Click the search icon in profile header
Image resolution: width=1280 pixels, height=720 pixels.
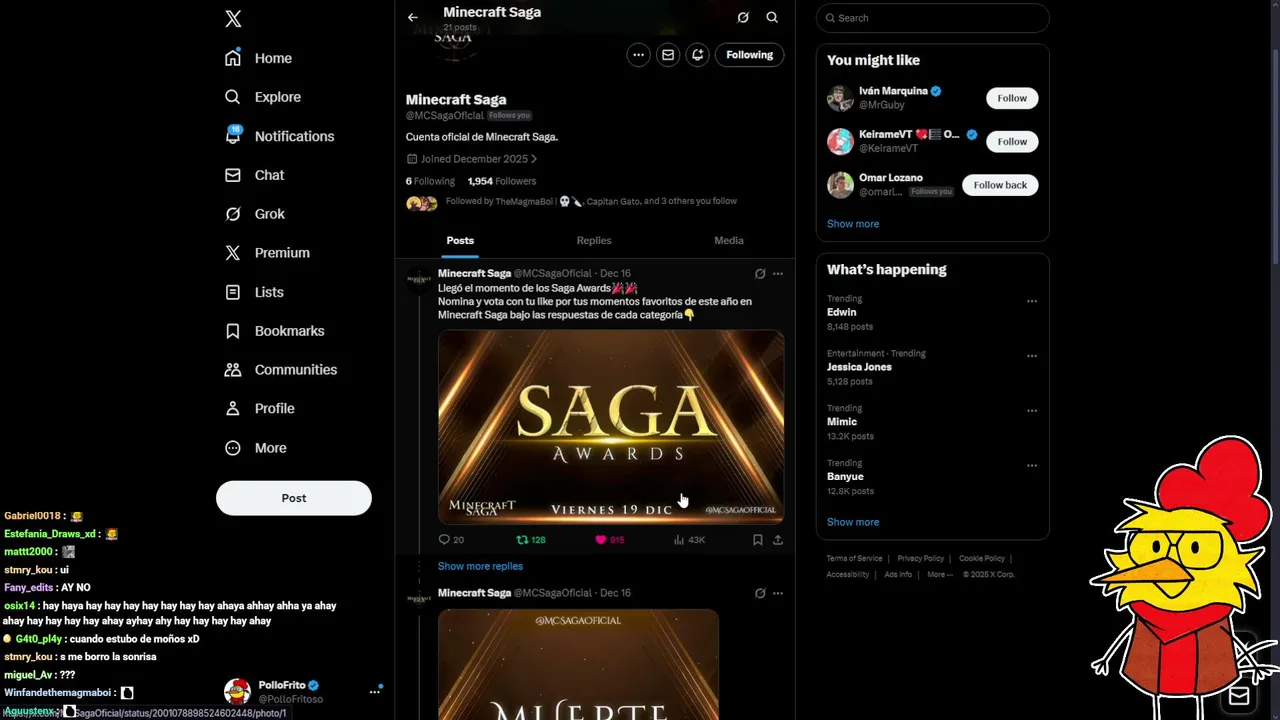pos(772,18)
